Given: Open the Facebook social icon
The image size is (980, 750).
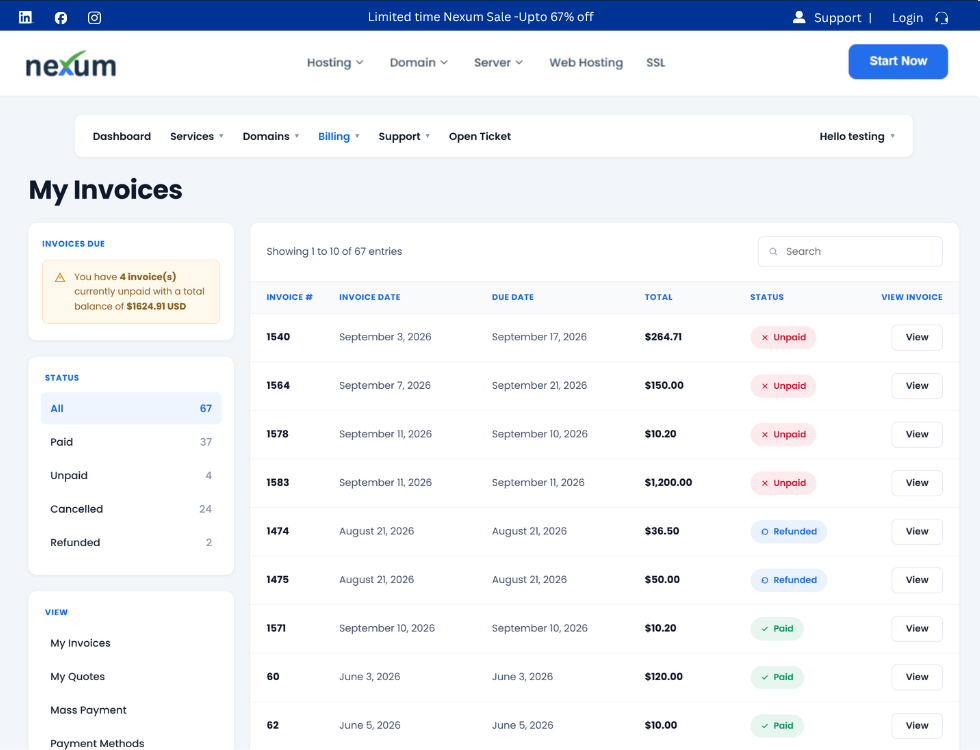Looking at the screenshot, I should point(61,18).
